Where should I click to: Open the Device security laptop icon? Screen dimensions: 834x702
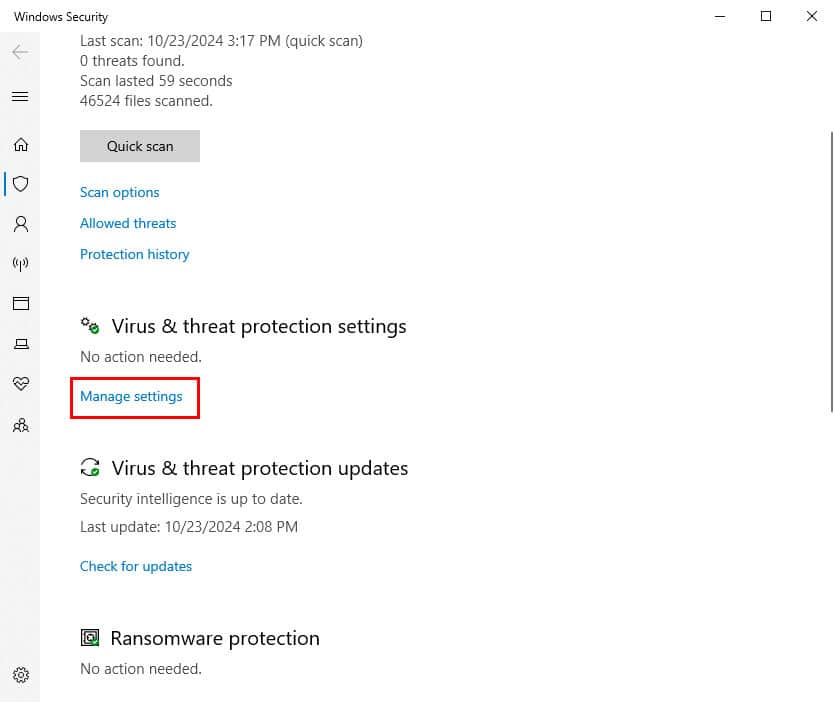pyautogui.click(x=21, y=344)
